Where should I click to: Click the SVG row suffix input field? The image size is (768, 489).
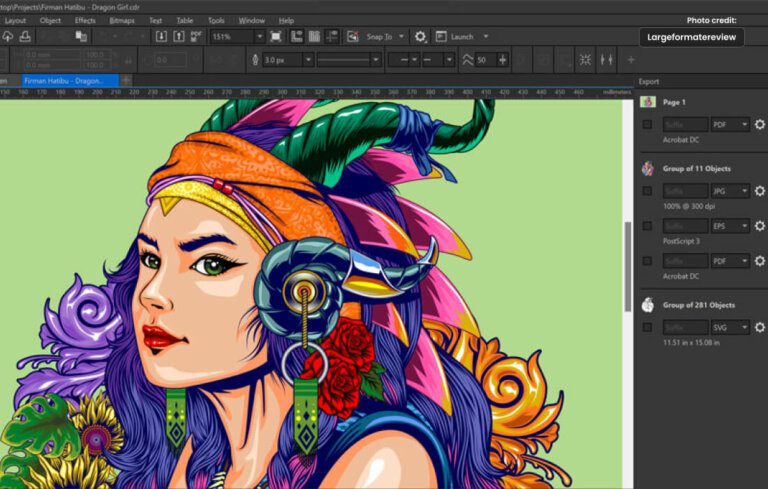[x=685, y=327]
